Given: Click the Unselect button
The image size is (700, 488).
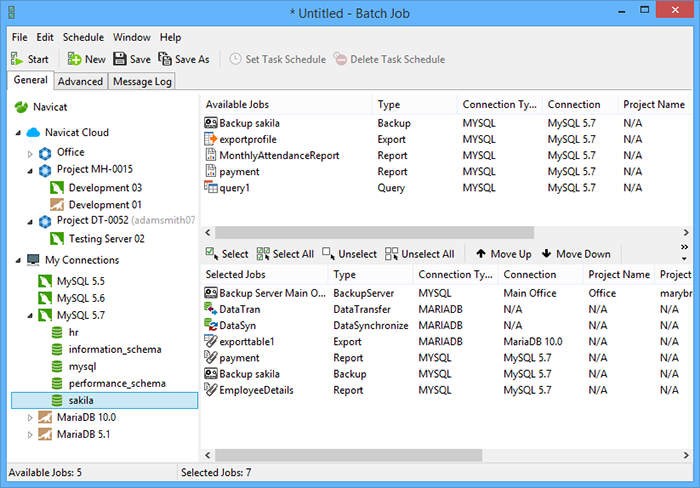Looking at the screenshot, I should (350, 254).
